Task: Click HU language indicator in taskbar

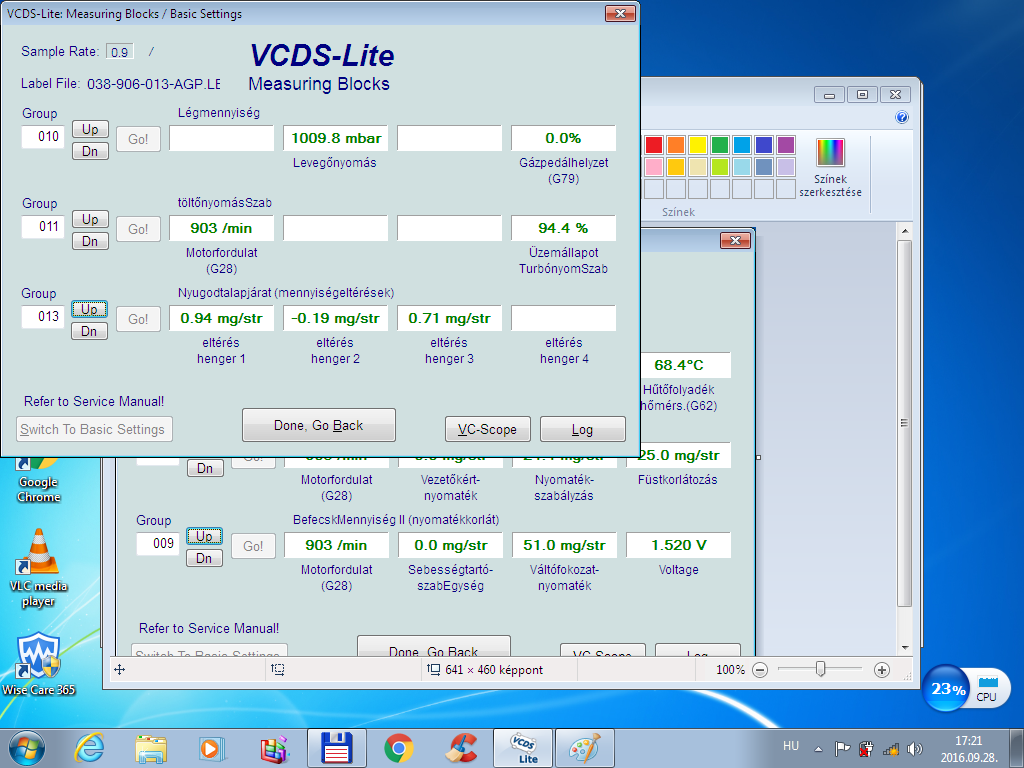Action: (x=791, y=746)
